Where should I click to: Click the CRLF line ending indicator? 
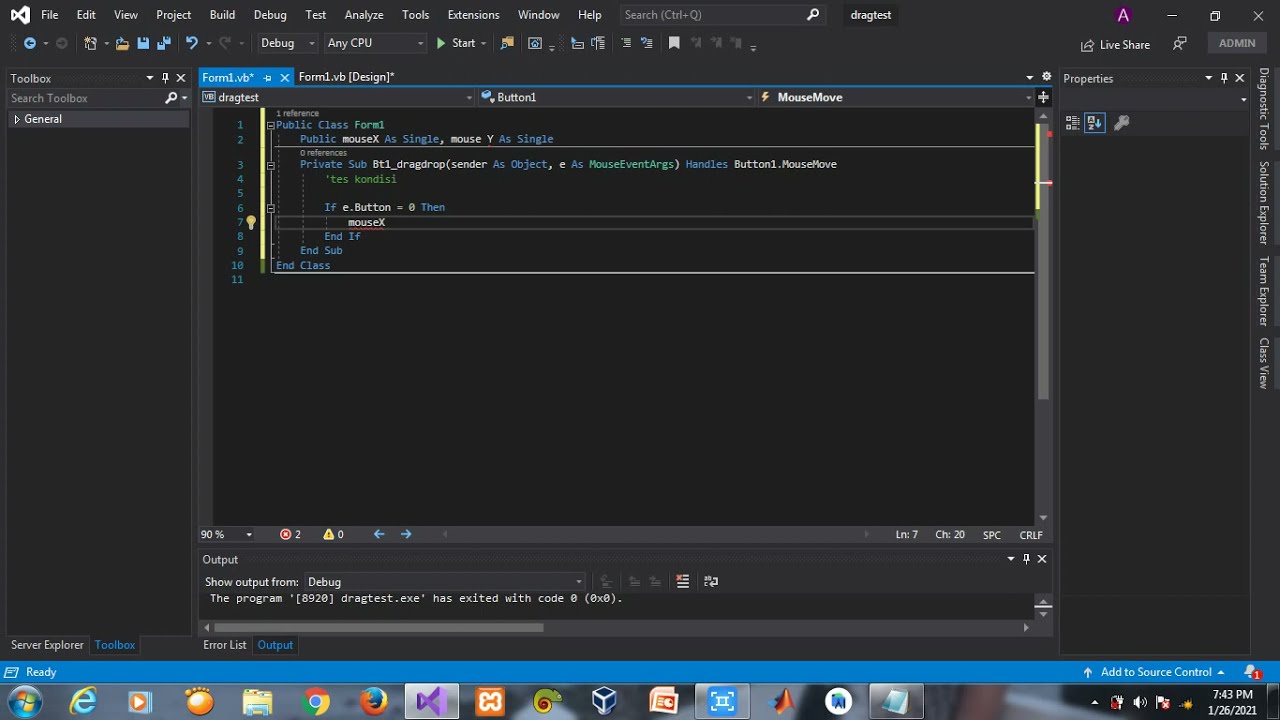coord(1030,535)
